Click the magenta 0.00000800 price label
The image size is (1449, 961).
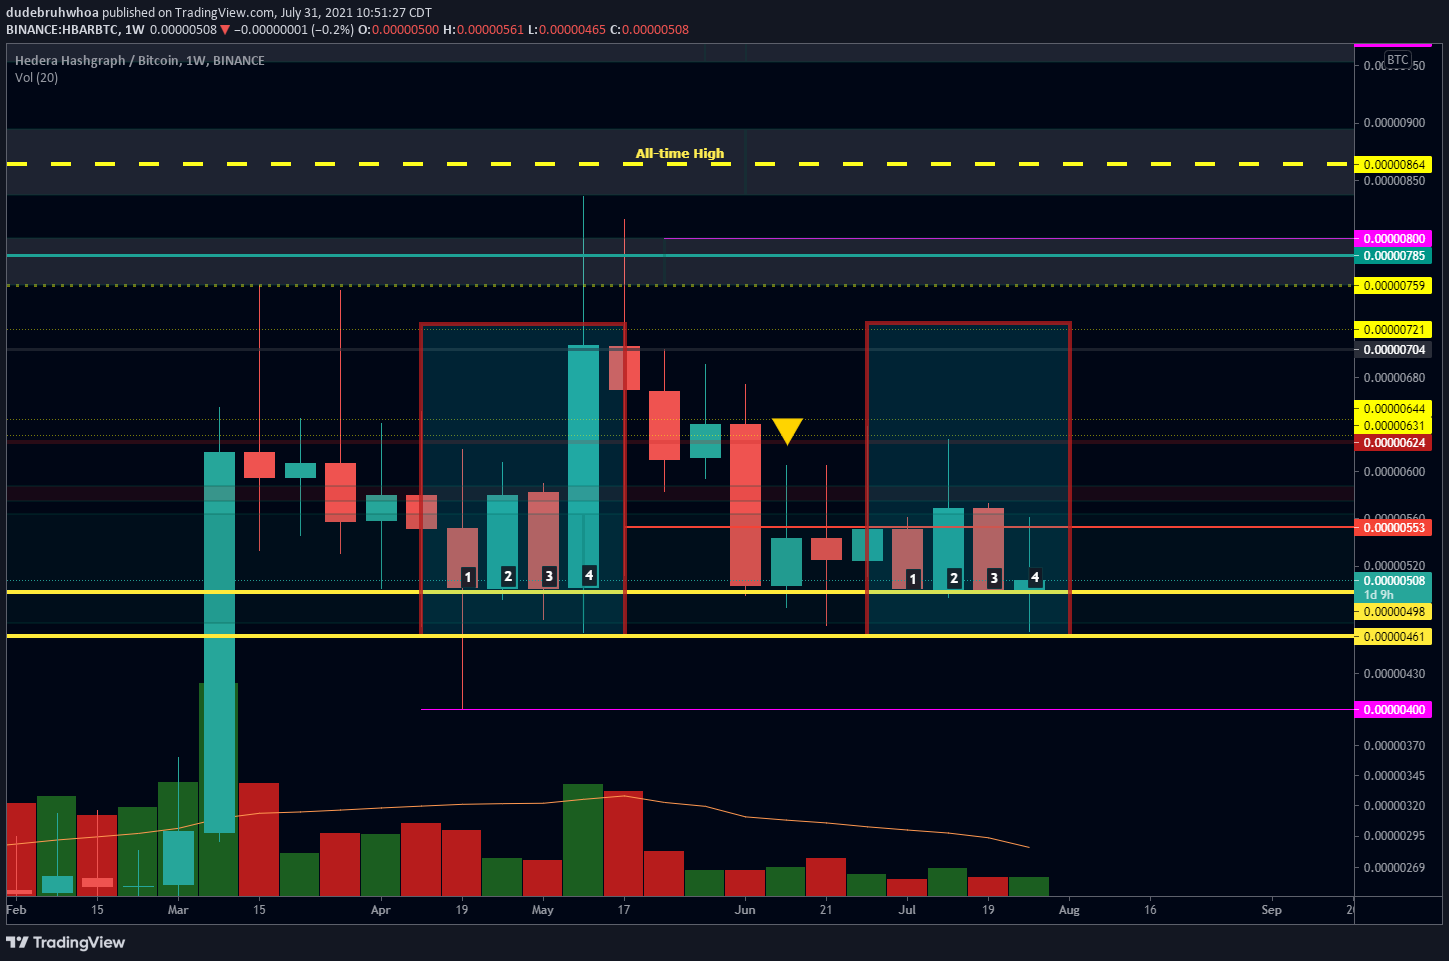pyautogui.click(x=1392, y=239)
